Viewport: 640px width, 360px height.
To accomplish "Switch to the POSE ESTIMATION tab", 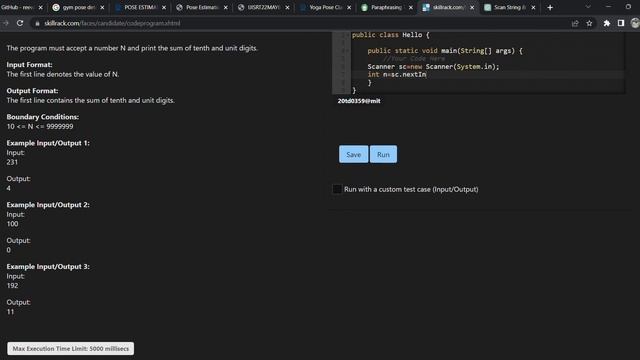I will point(140,7).
